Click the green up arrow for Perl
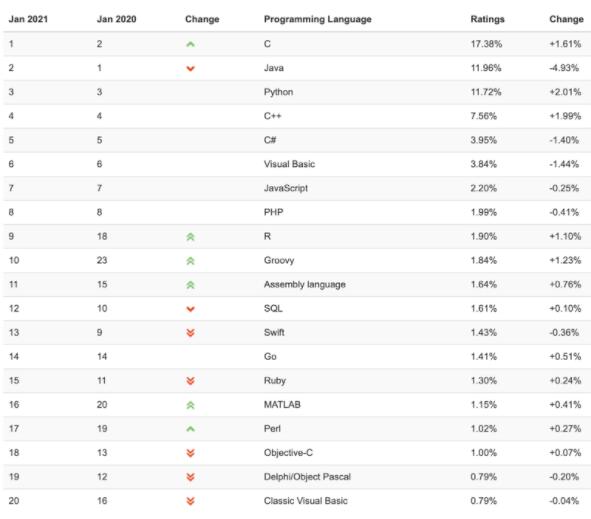 point(190,429)
